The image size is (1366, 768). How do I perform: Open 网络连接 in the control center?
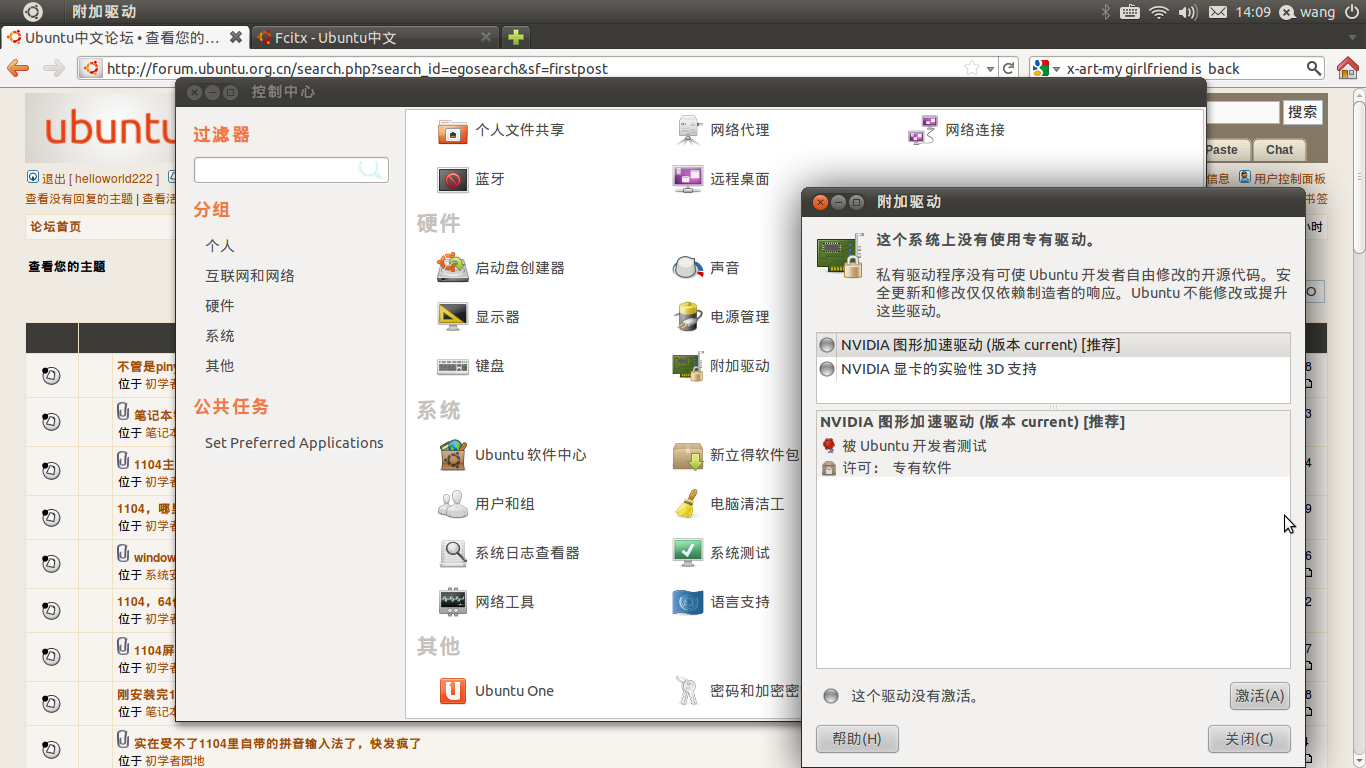click(956, 130)
